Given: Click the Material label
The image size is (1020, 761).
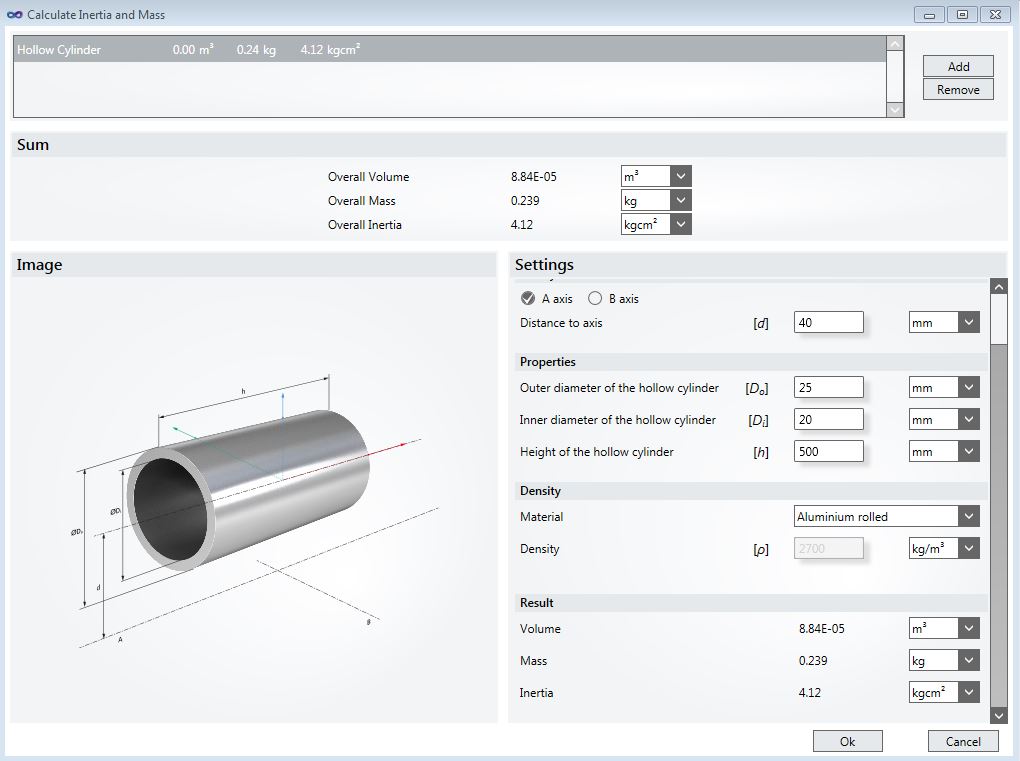Looking at the screenshot, I should pyautogui.click(x=541, y=516).
